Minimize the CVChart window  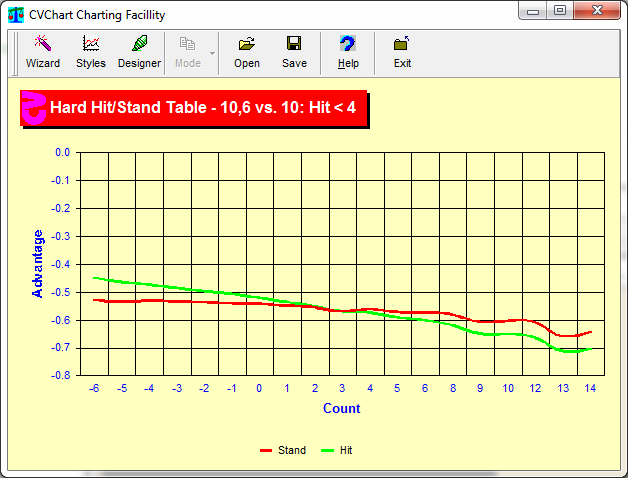pyautogui.click(x=535, y=11)
